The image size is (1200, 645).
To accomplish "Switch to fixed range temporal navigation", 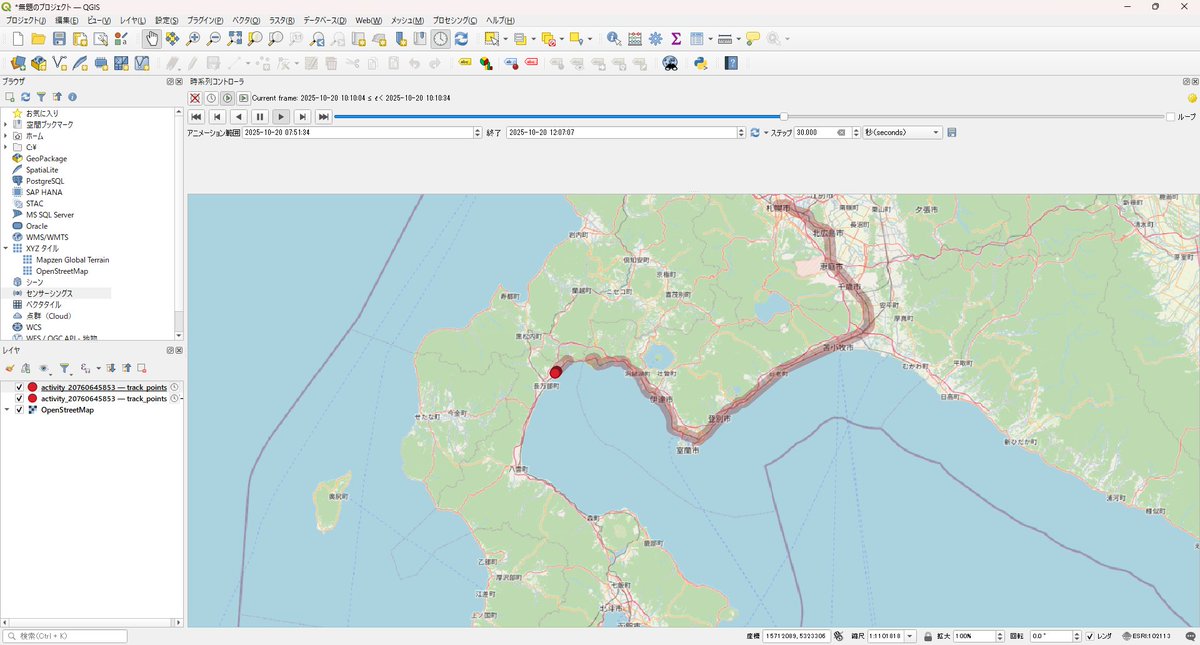I will [x=211, y=98].
